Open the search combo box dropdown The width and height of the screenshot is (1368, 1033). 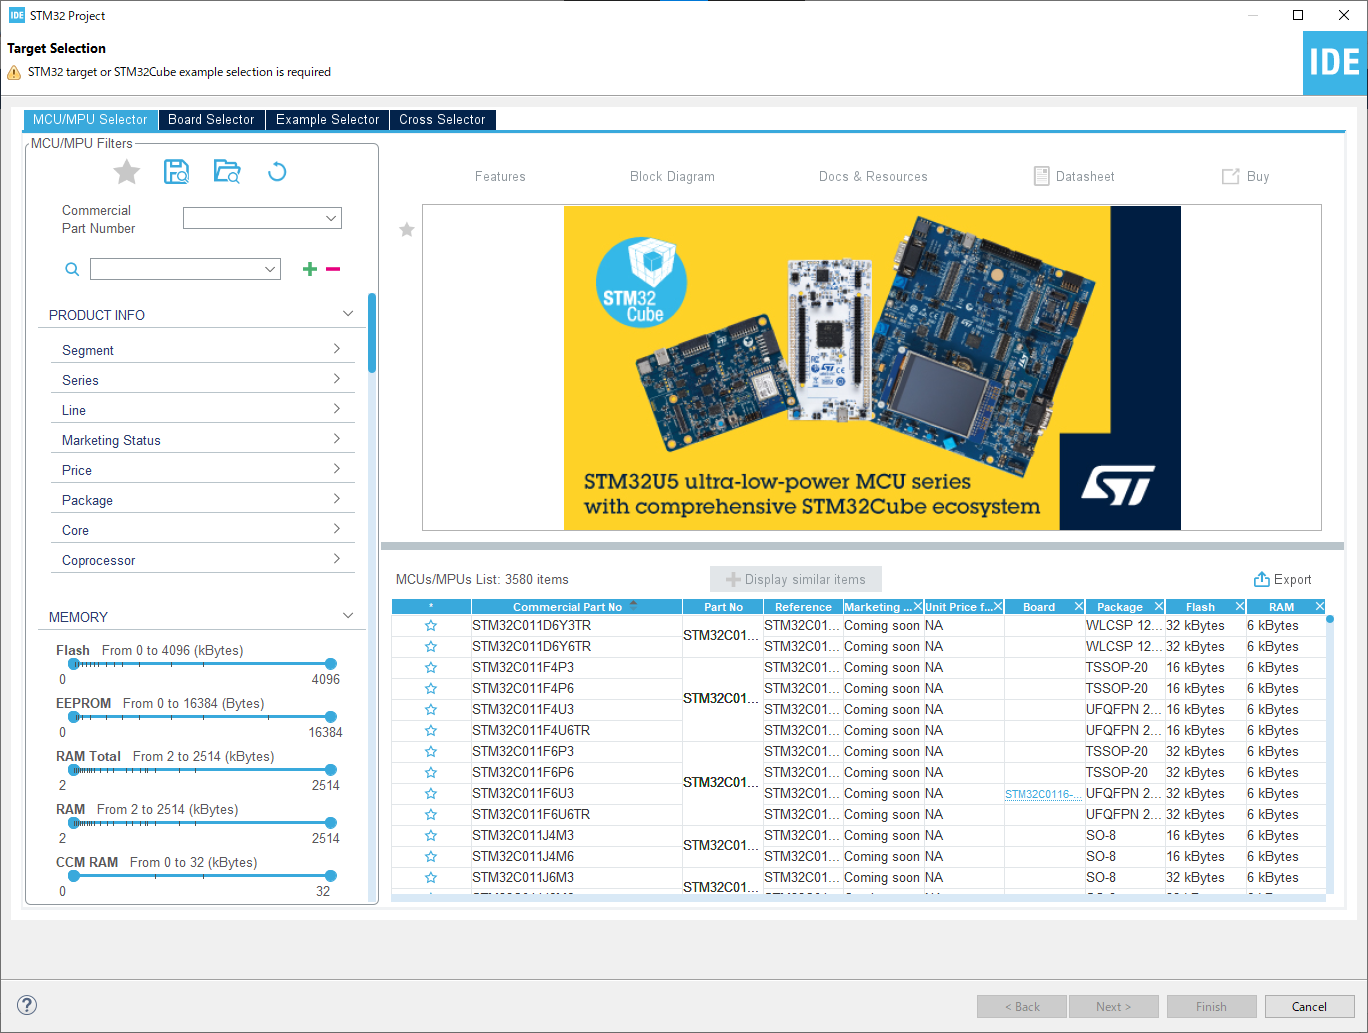[x=270, y=269]
